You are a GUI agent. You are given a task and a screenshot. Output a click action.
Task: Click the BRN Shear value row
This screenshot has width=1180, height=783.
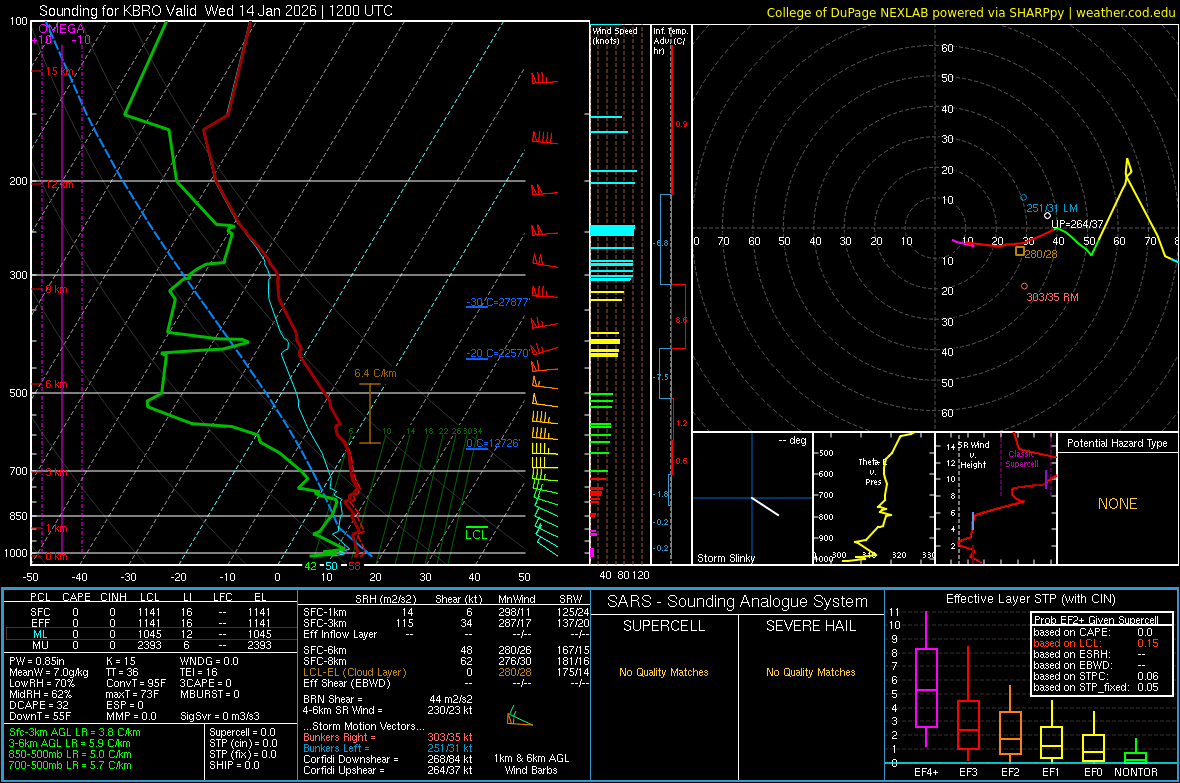(x=388, y=699)
